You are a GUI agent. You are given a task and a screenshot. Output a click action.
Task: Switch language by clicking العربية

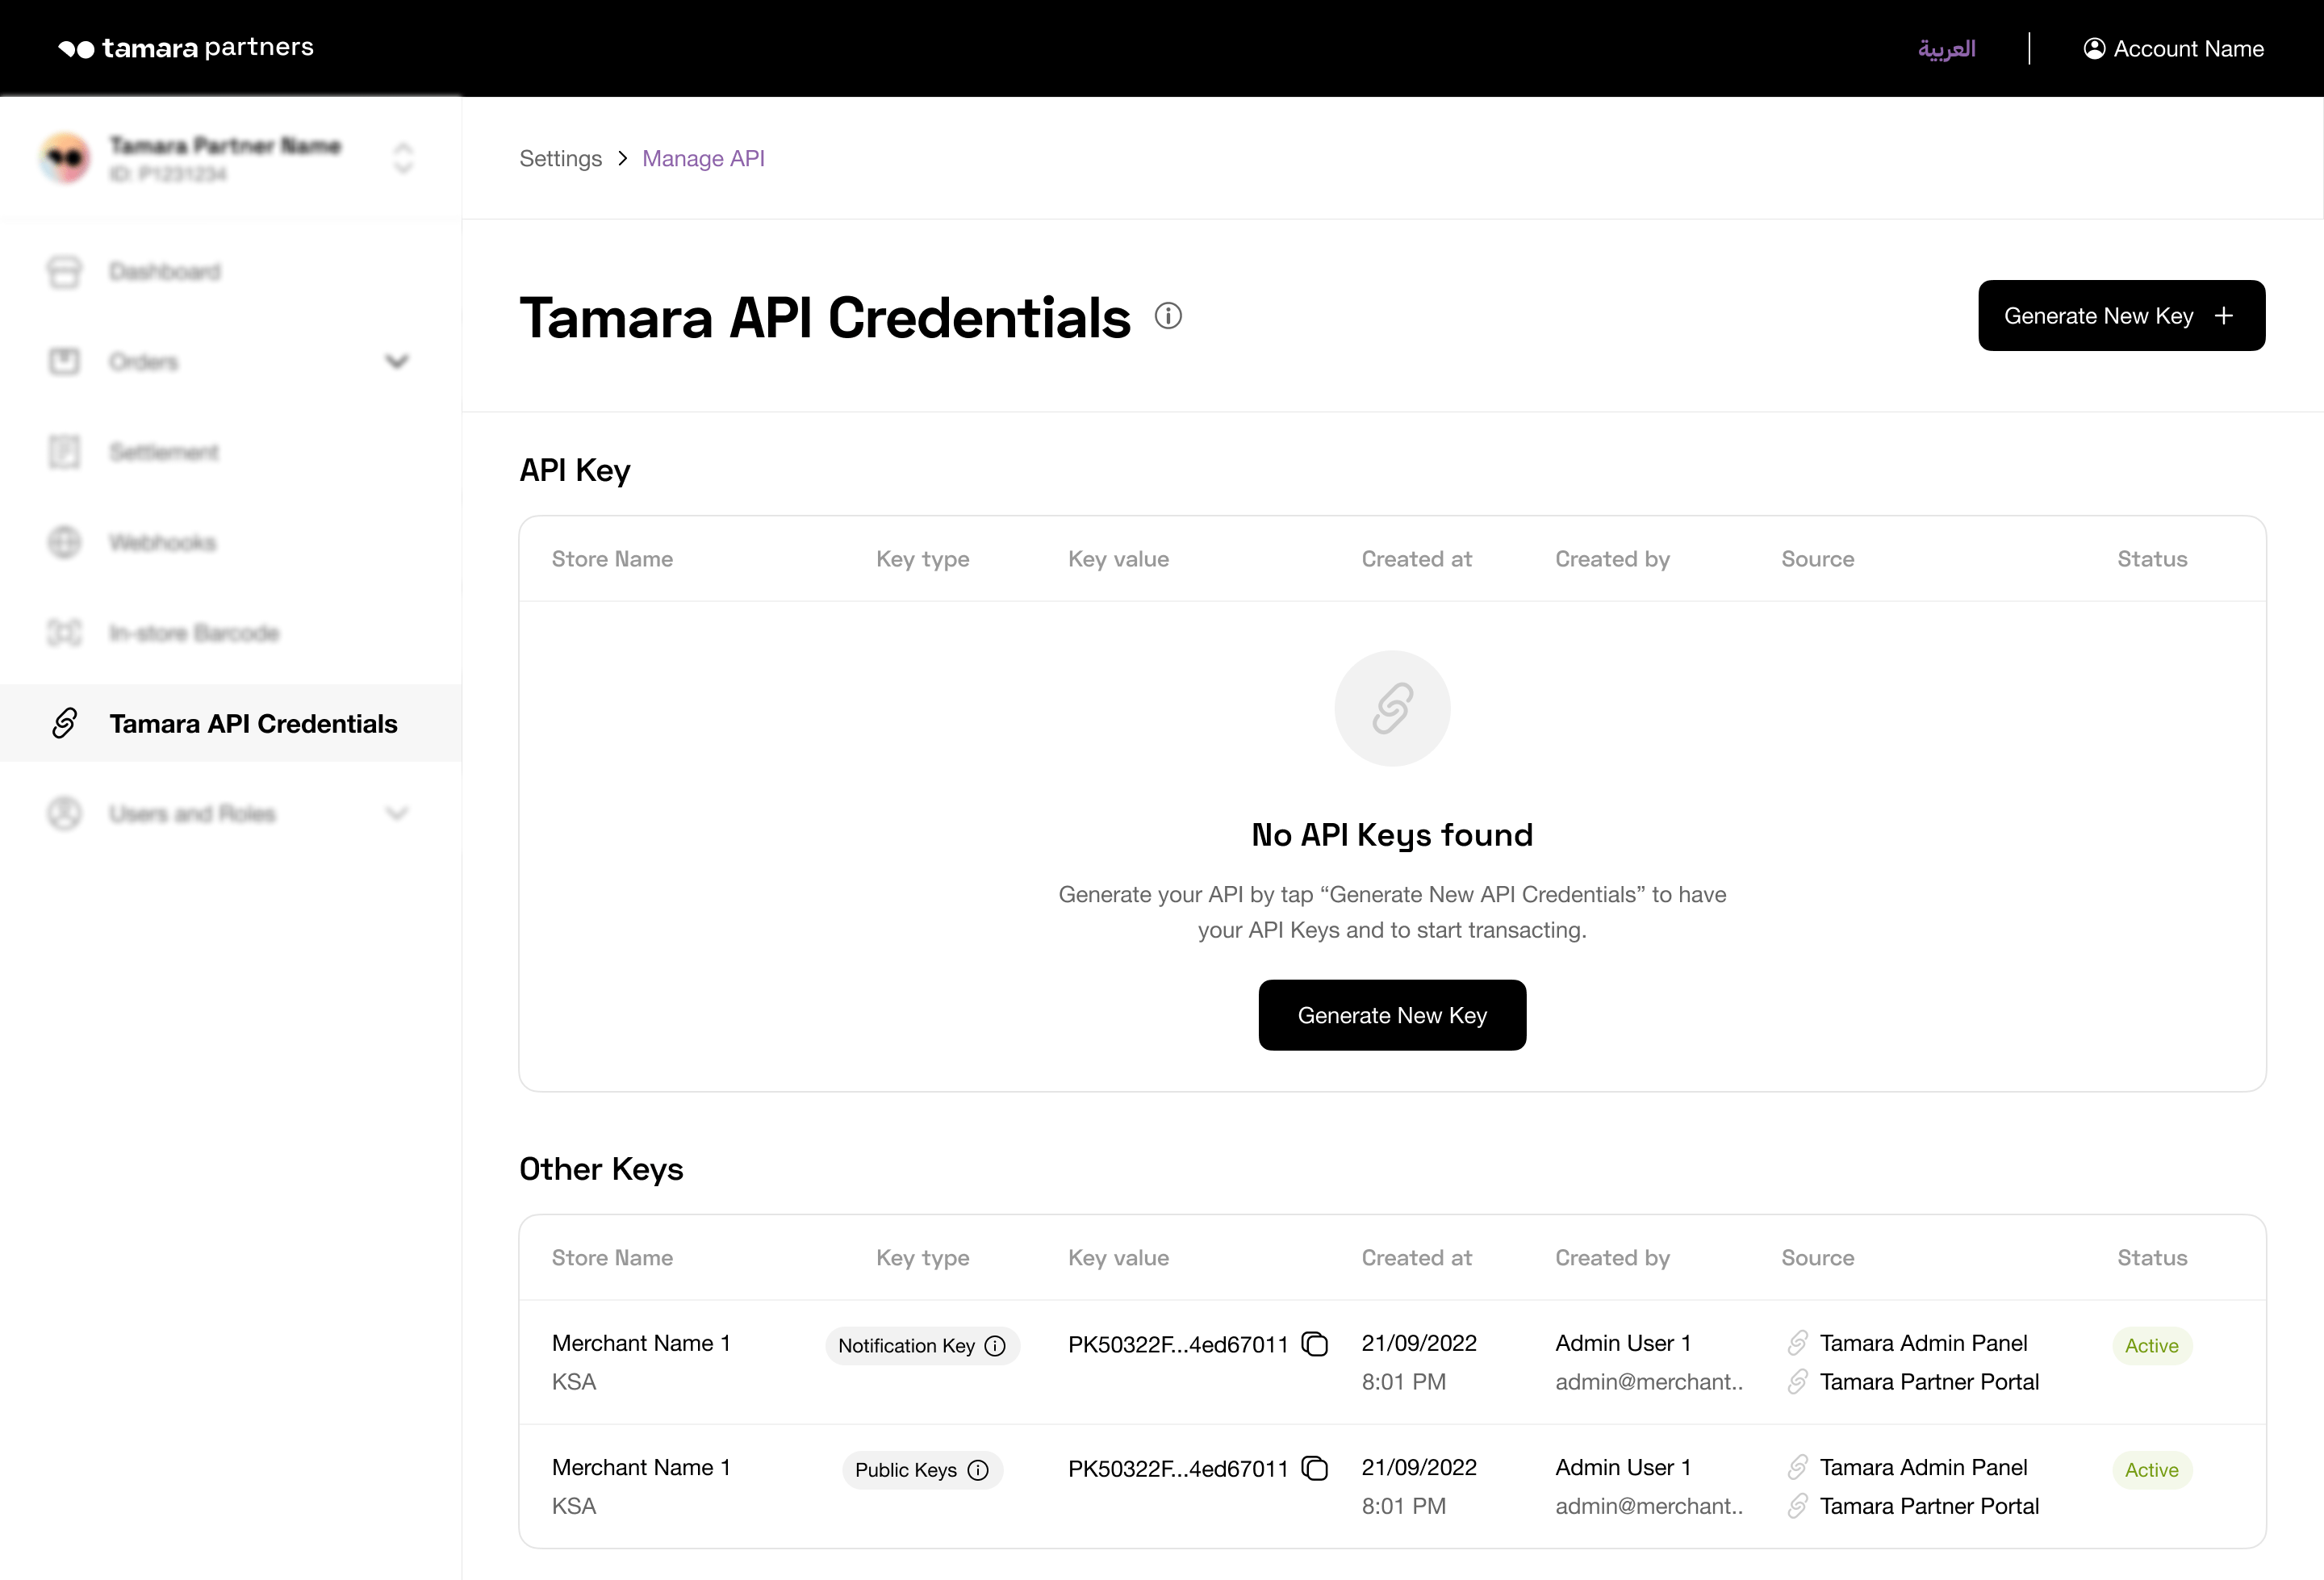point(1947,48)
